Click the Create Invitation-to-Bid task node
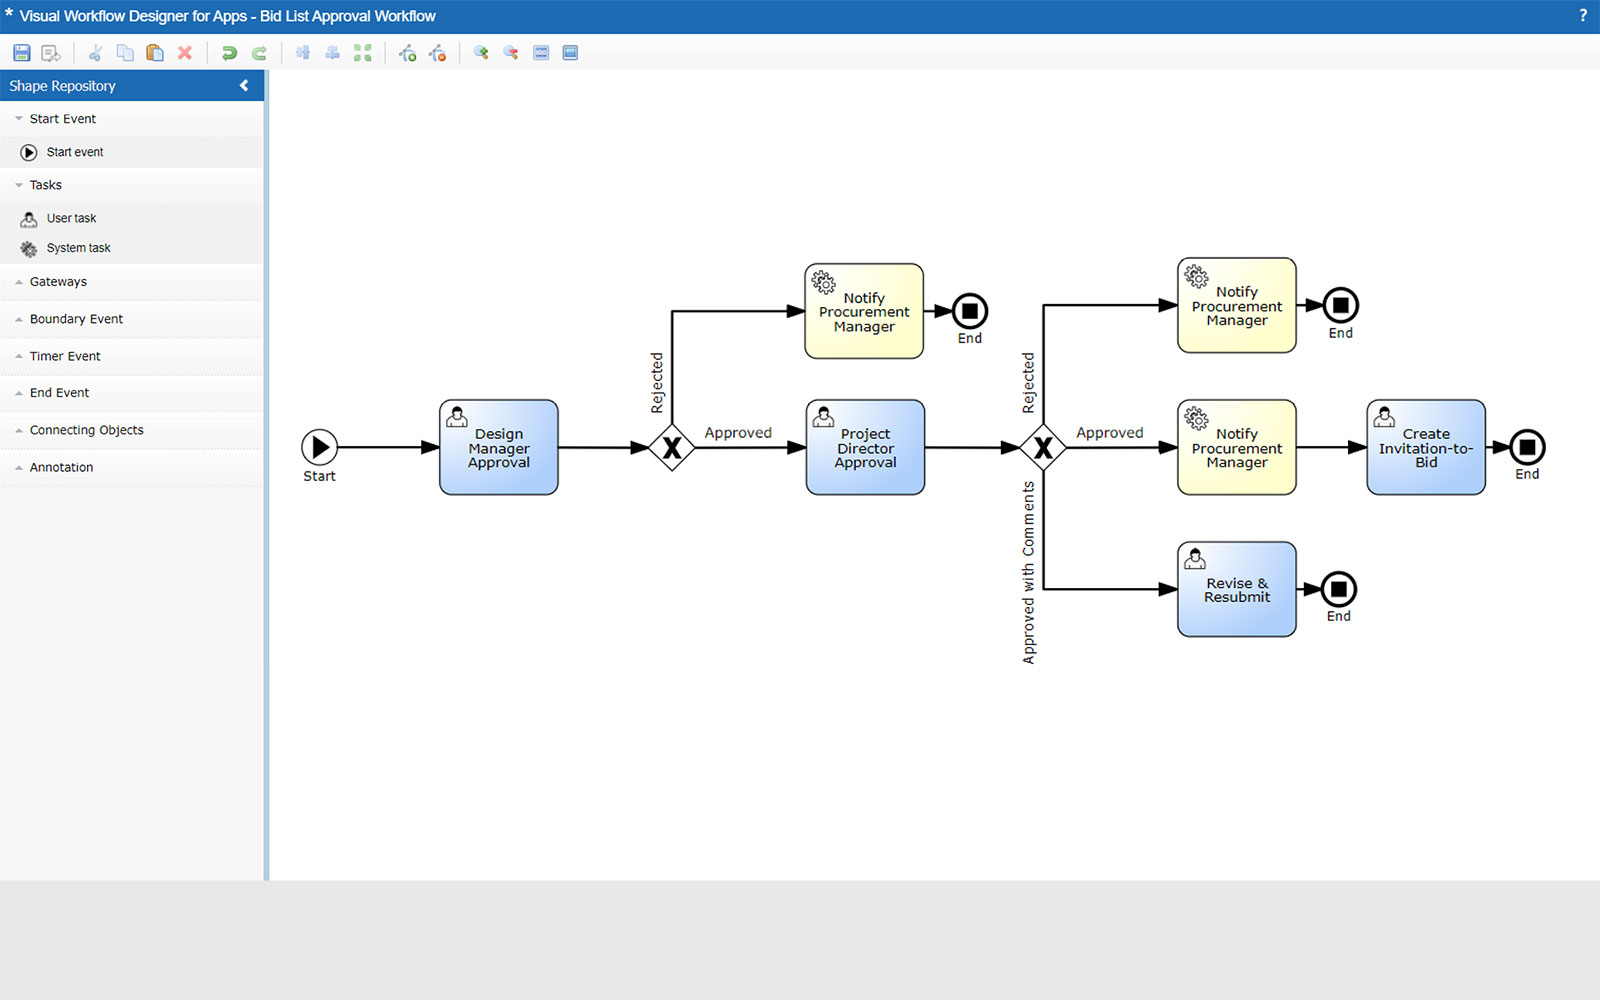Image resolution: width=1600 pixels, height=1000 pixels. 1425,448
